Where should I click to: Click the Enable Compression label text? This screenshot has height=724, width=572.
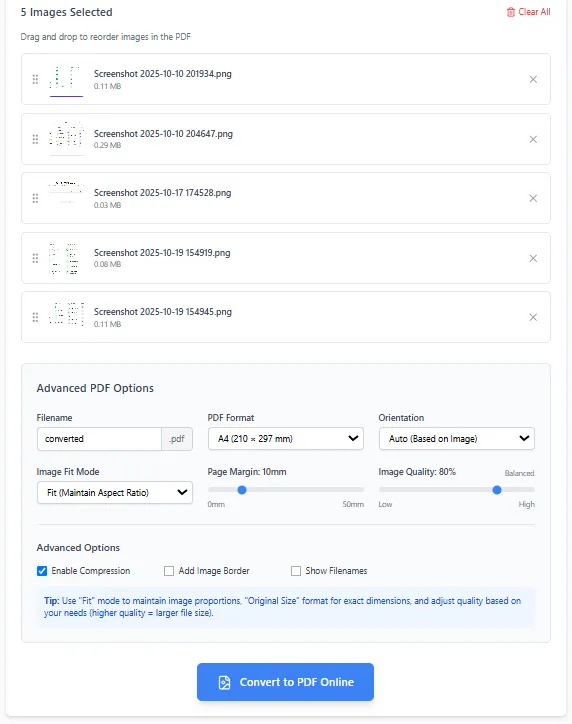(x=90, y=571)
